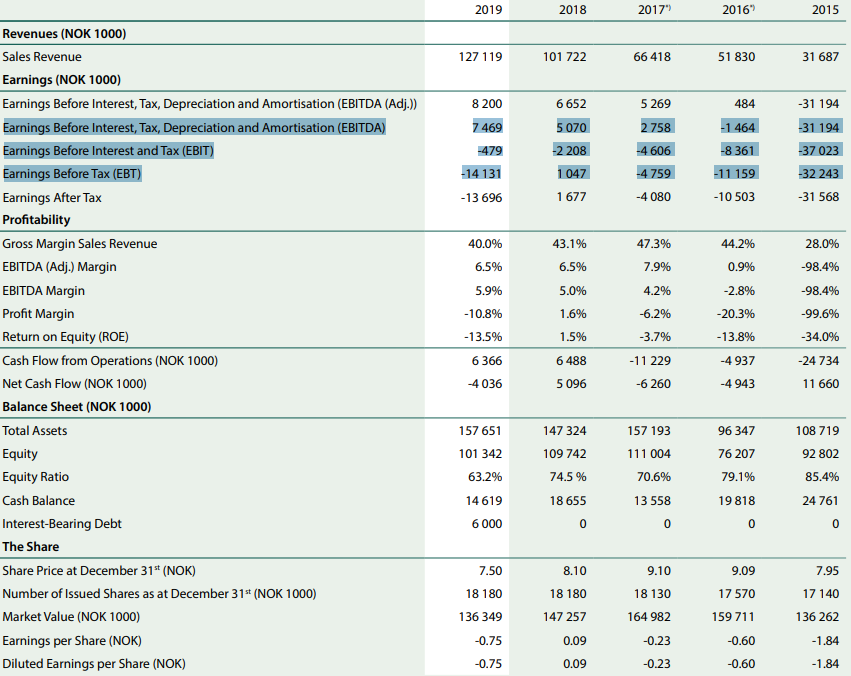Select the highlighted 7 469 EBITDA value
The image size is (851, 676).
point(487,127)
